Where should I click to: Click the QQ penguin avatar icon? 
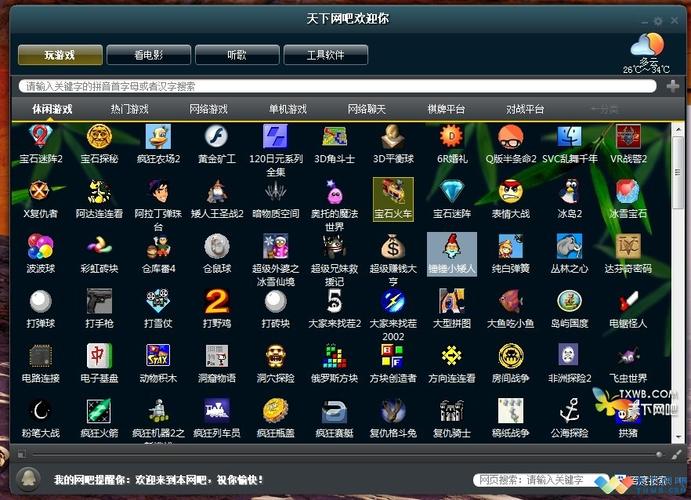tap(29, 479)
